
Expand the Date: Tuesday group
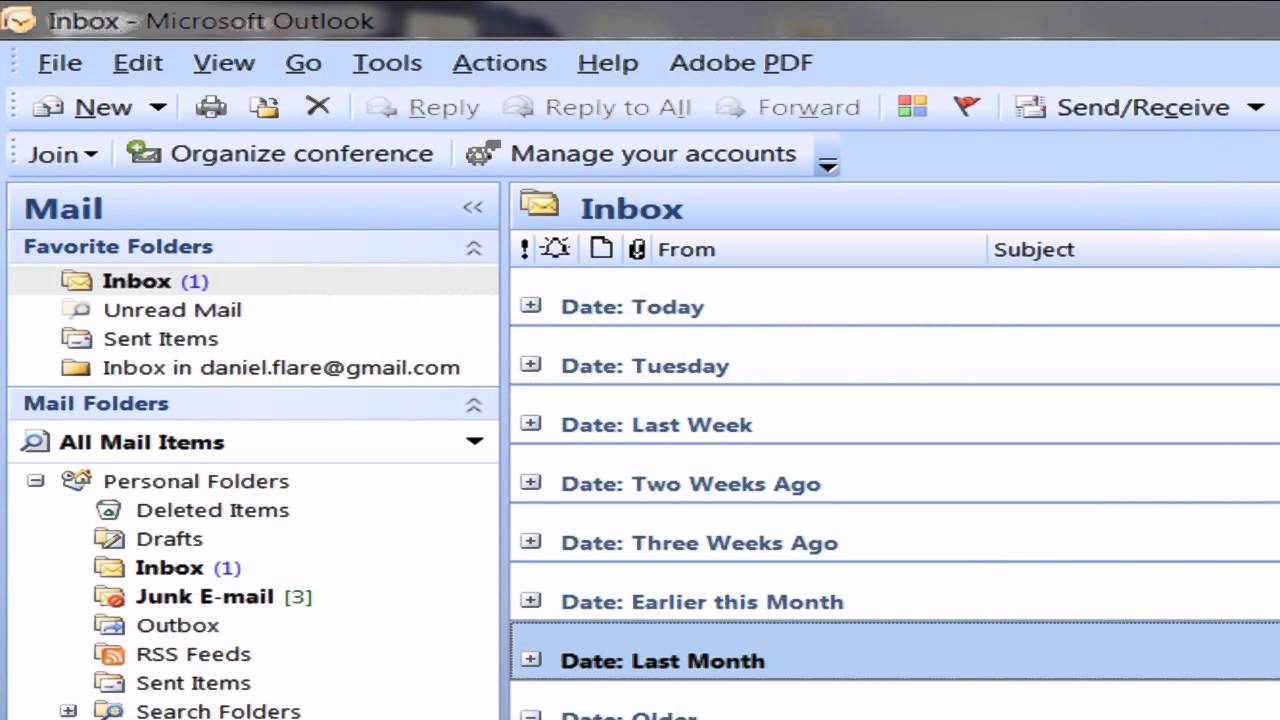(531, 364)
